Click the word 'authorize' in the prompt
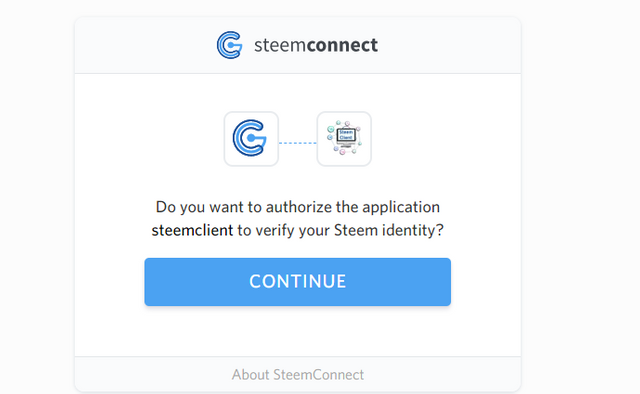Screen dimensions: 640x394 click(299, 207)
